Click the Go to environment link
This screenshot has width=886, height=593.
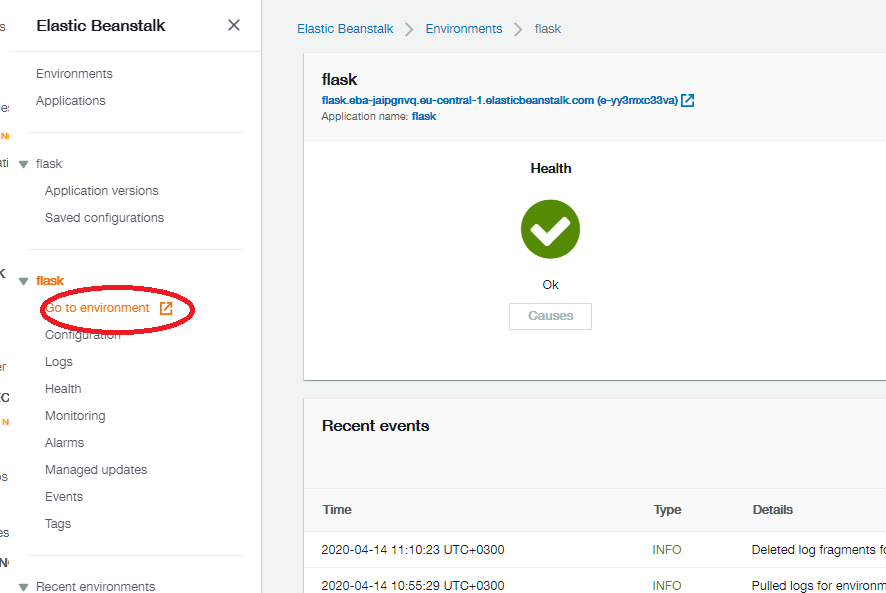pyautogui.click(x=97, y=308)
